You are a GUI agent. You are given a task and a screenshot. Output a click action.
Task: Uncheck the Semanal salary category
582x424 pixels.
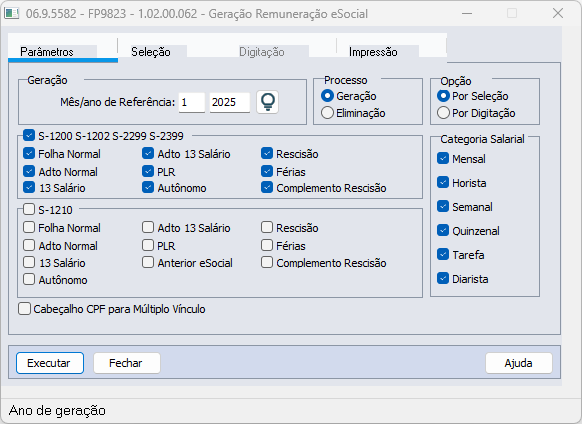point(443,206)
